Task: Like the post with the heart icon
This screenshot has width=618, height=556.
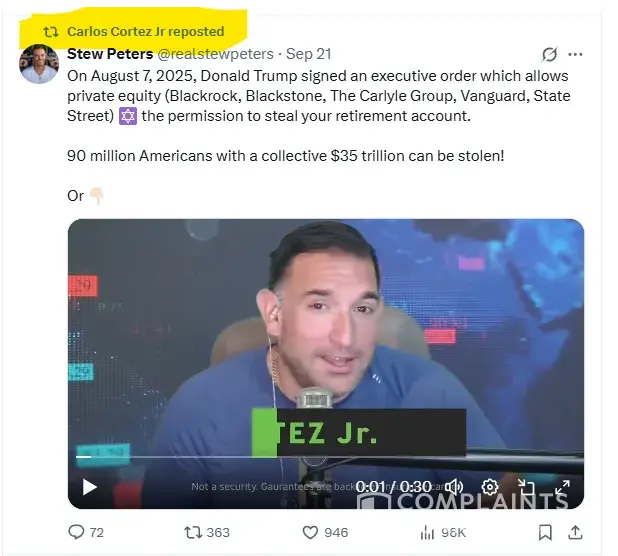Action: [x=310, y=532]
